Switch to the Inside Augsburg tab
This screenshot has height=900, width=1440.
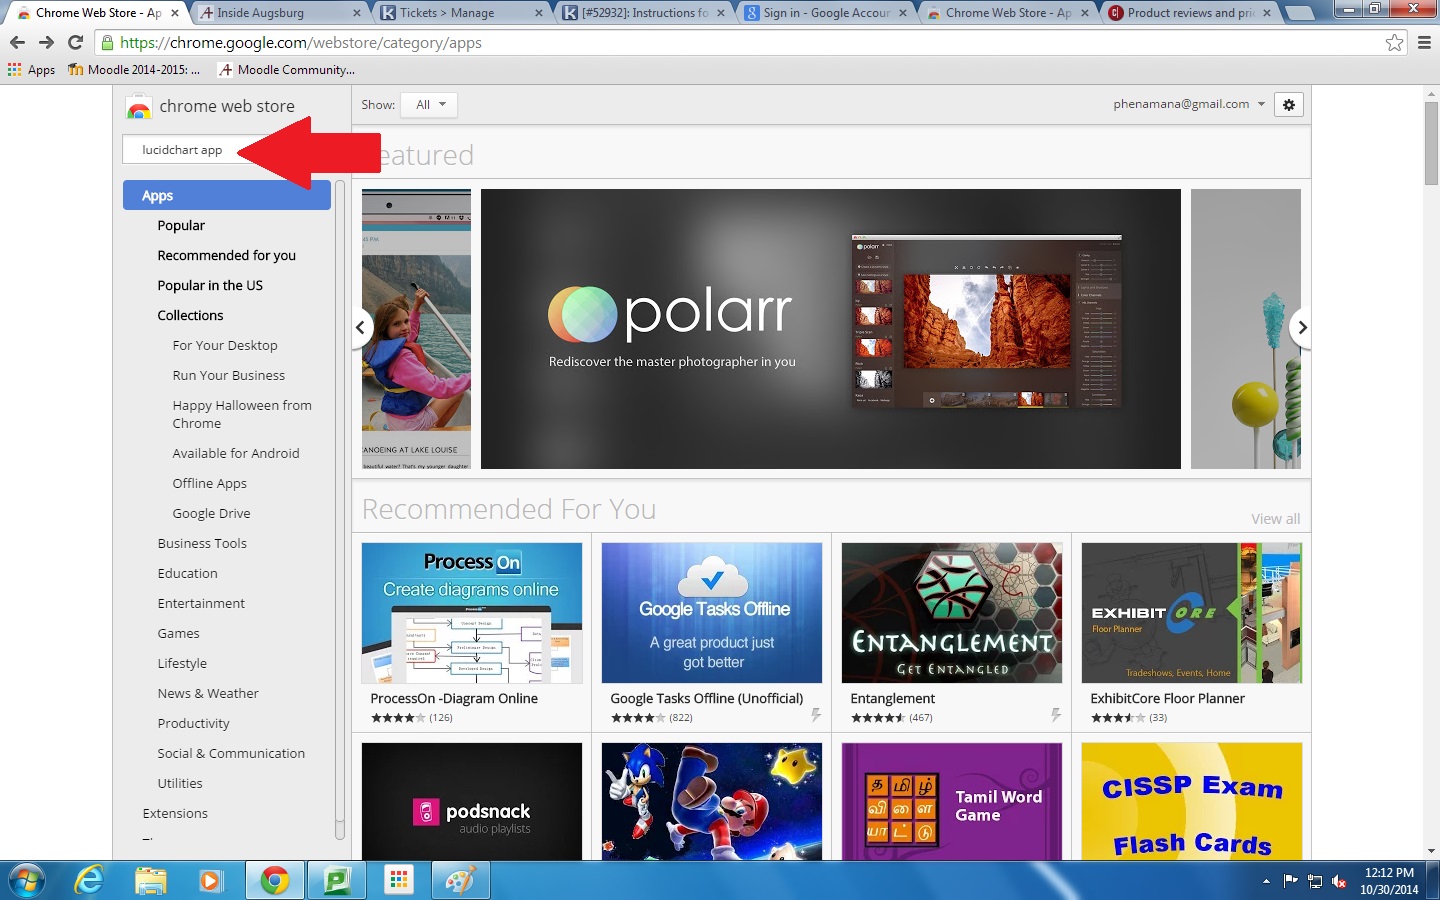pos(278,13)
